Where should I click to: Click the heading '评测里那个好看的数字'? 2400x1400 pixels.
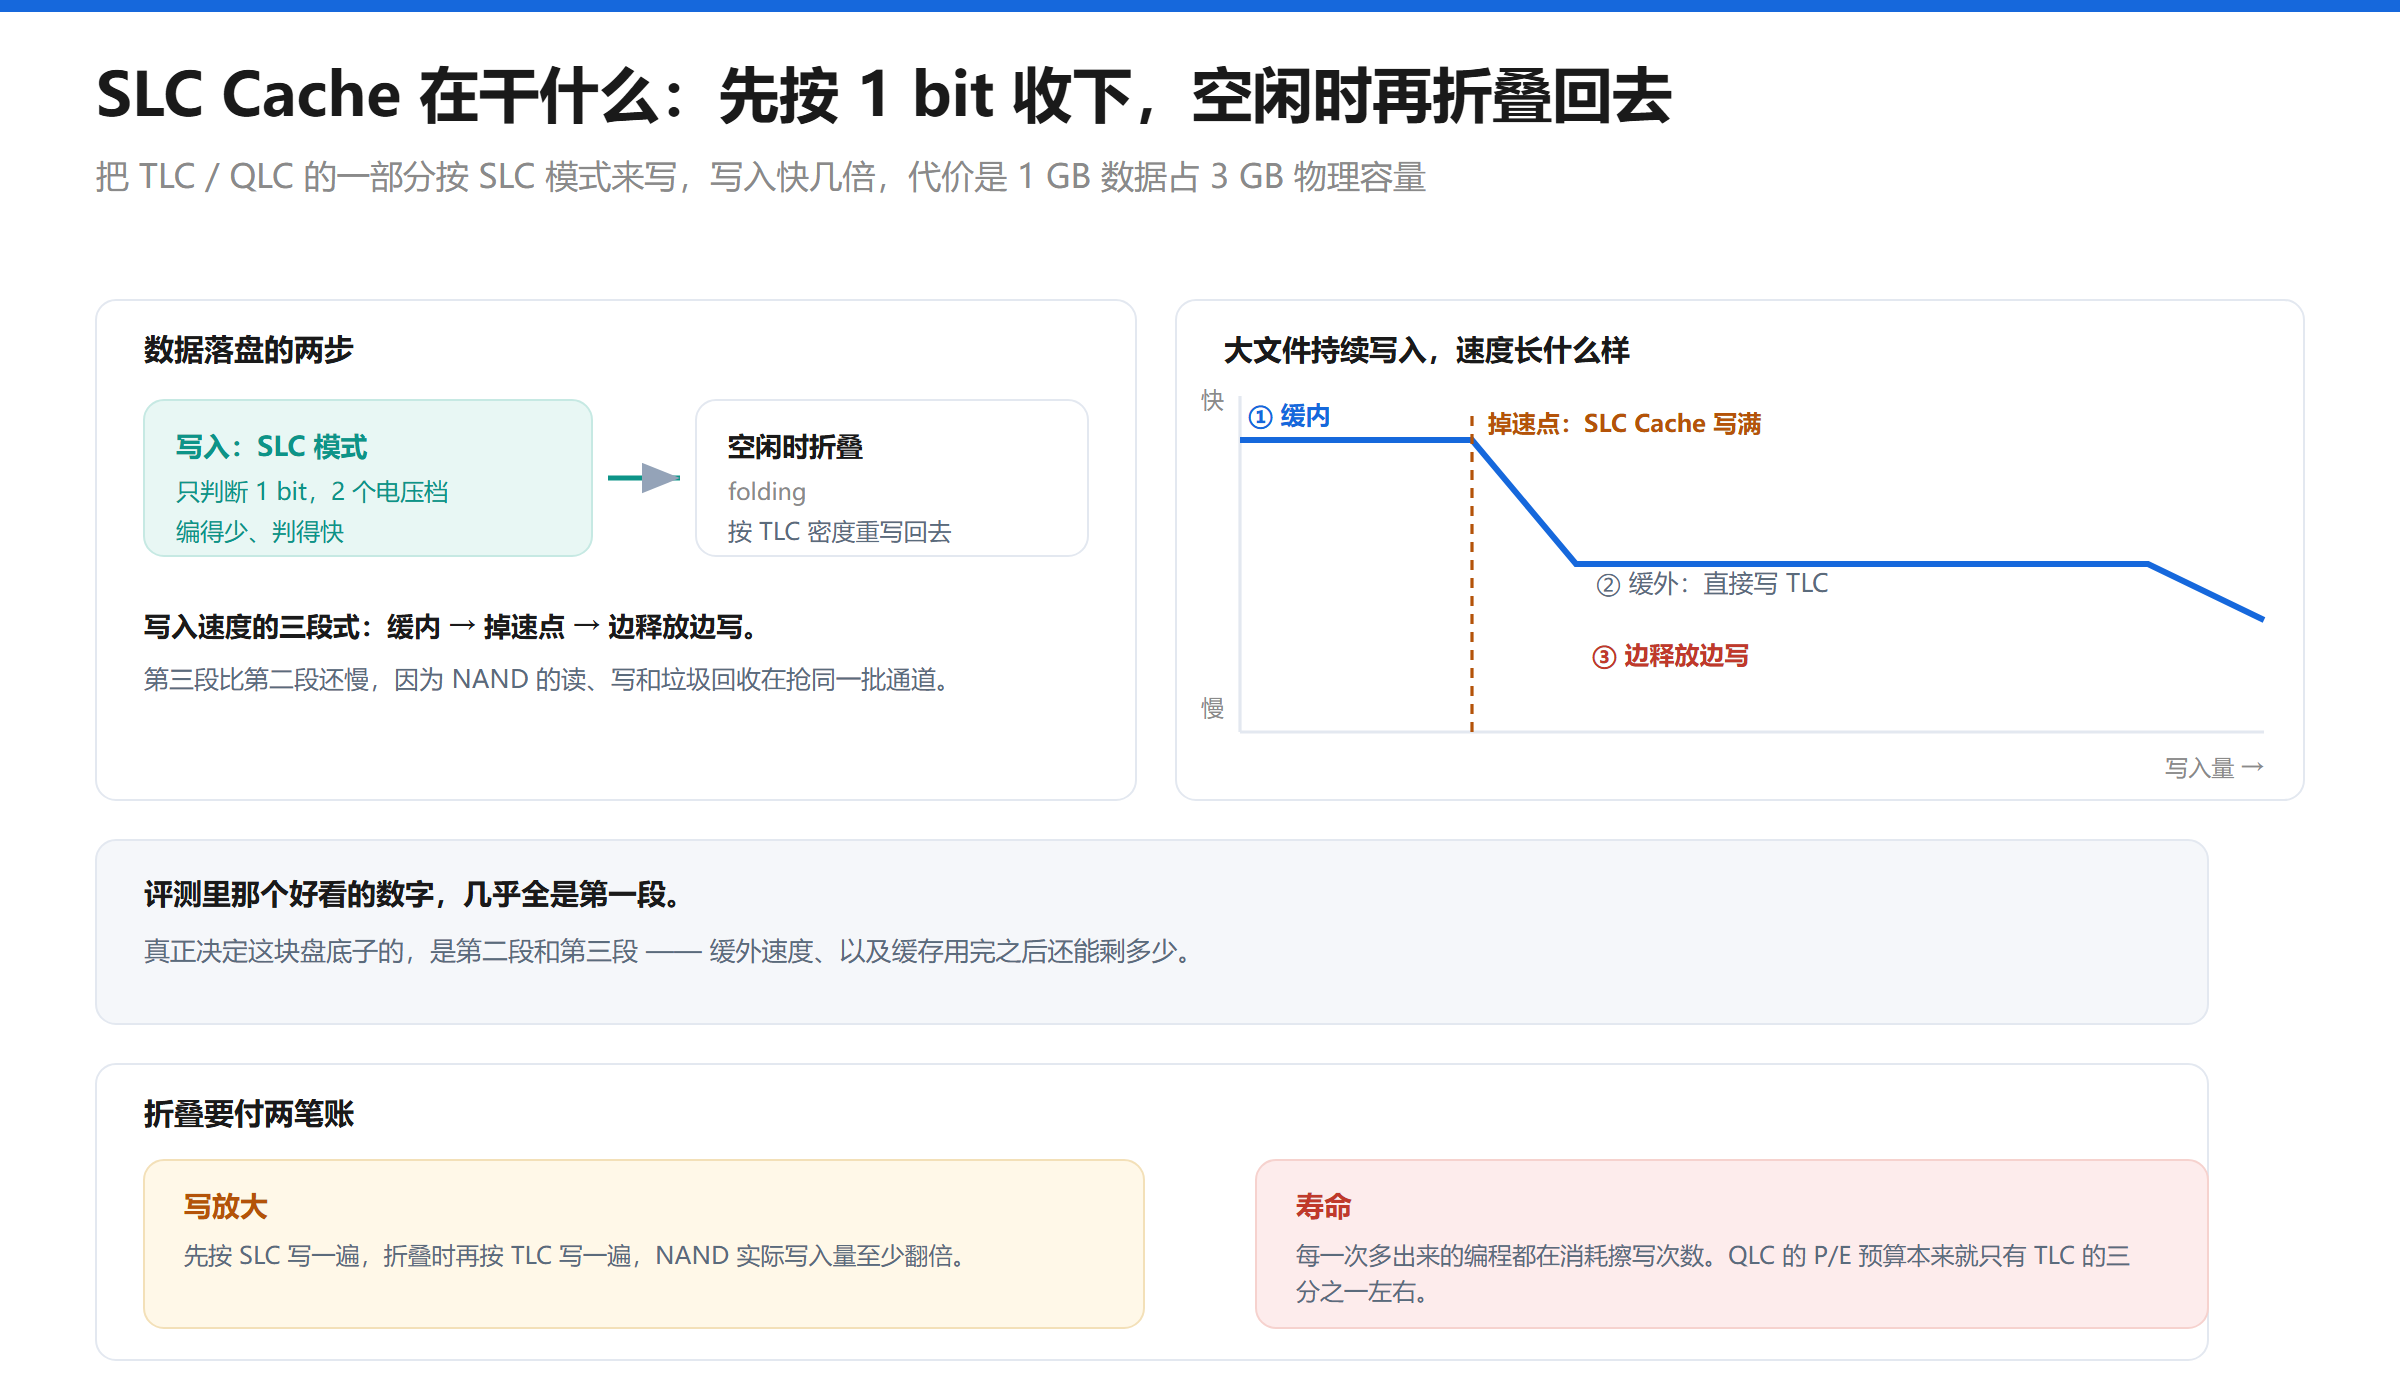[413, 894]
